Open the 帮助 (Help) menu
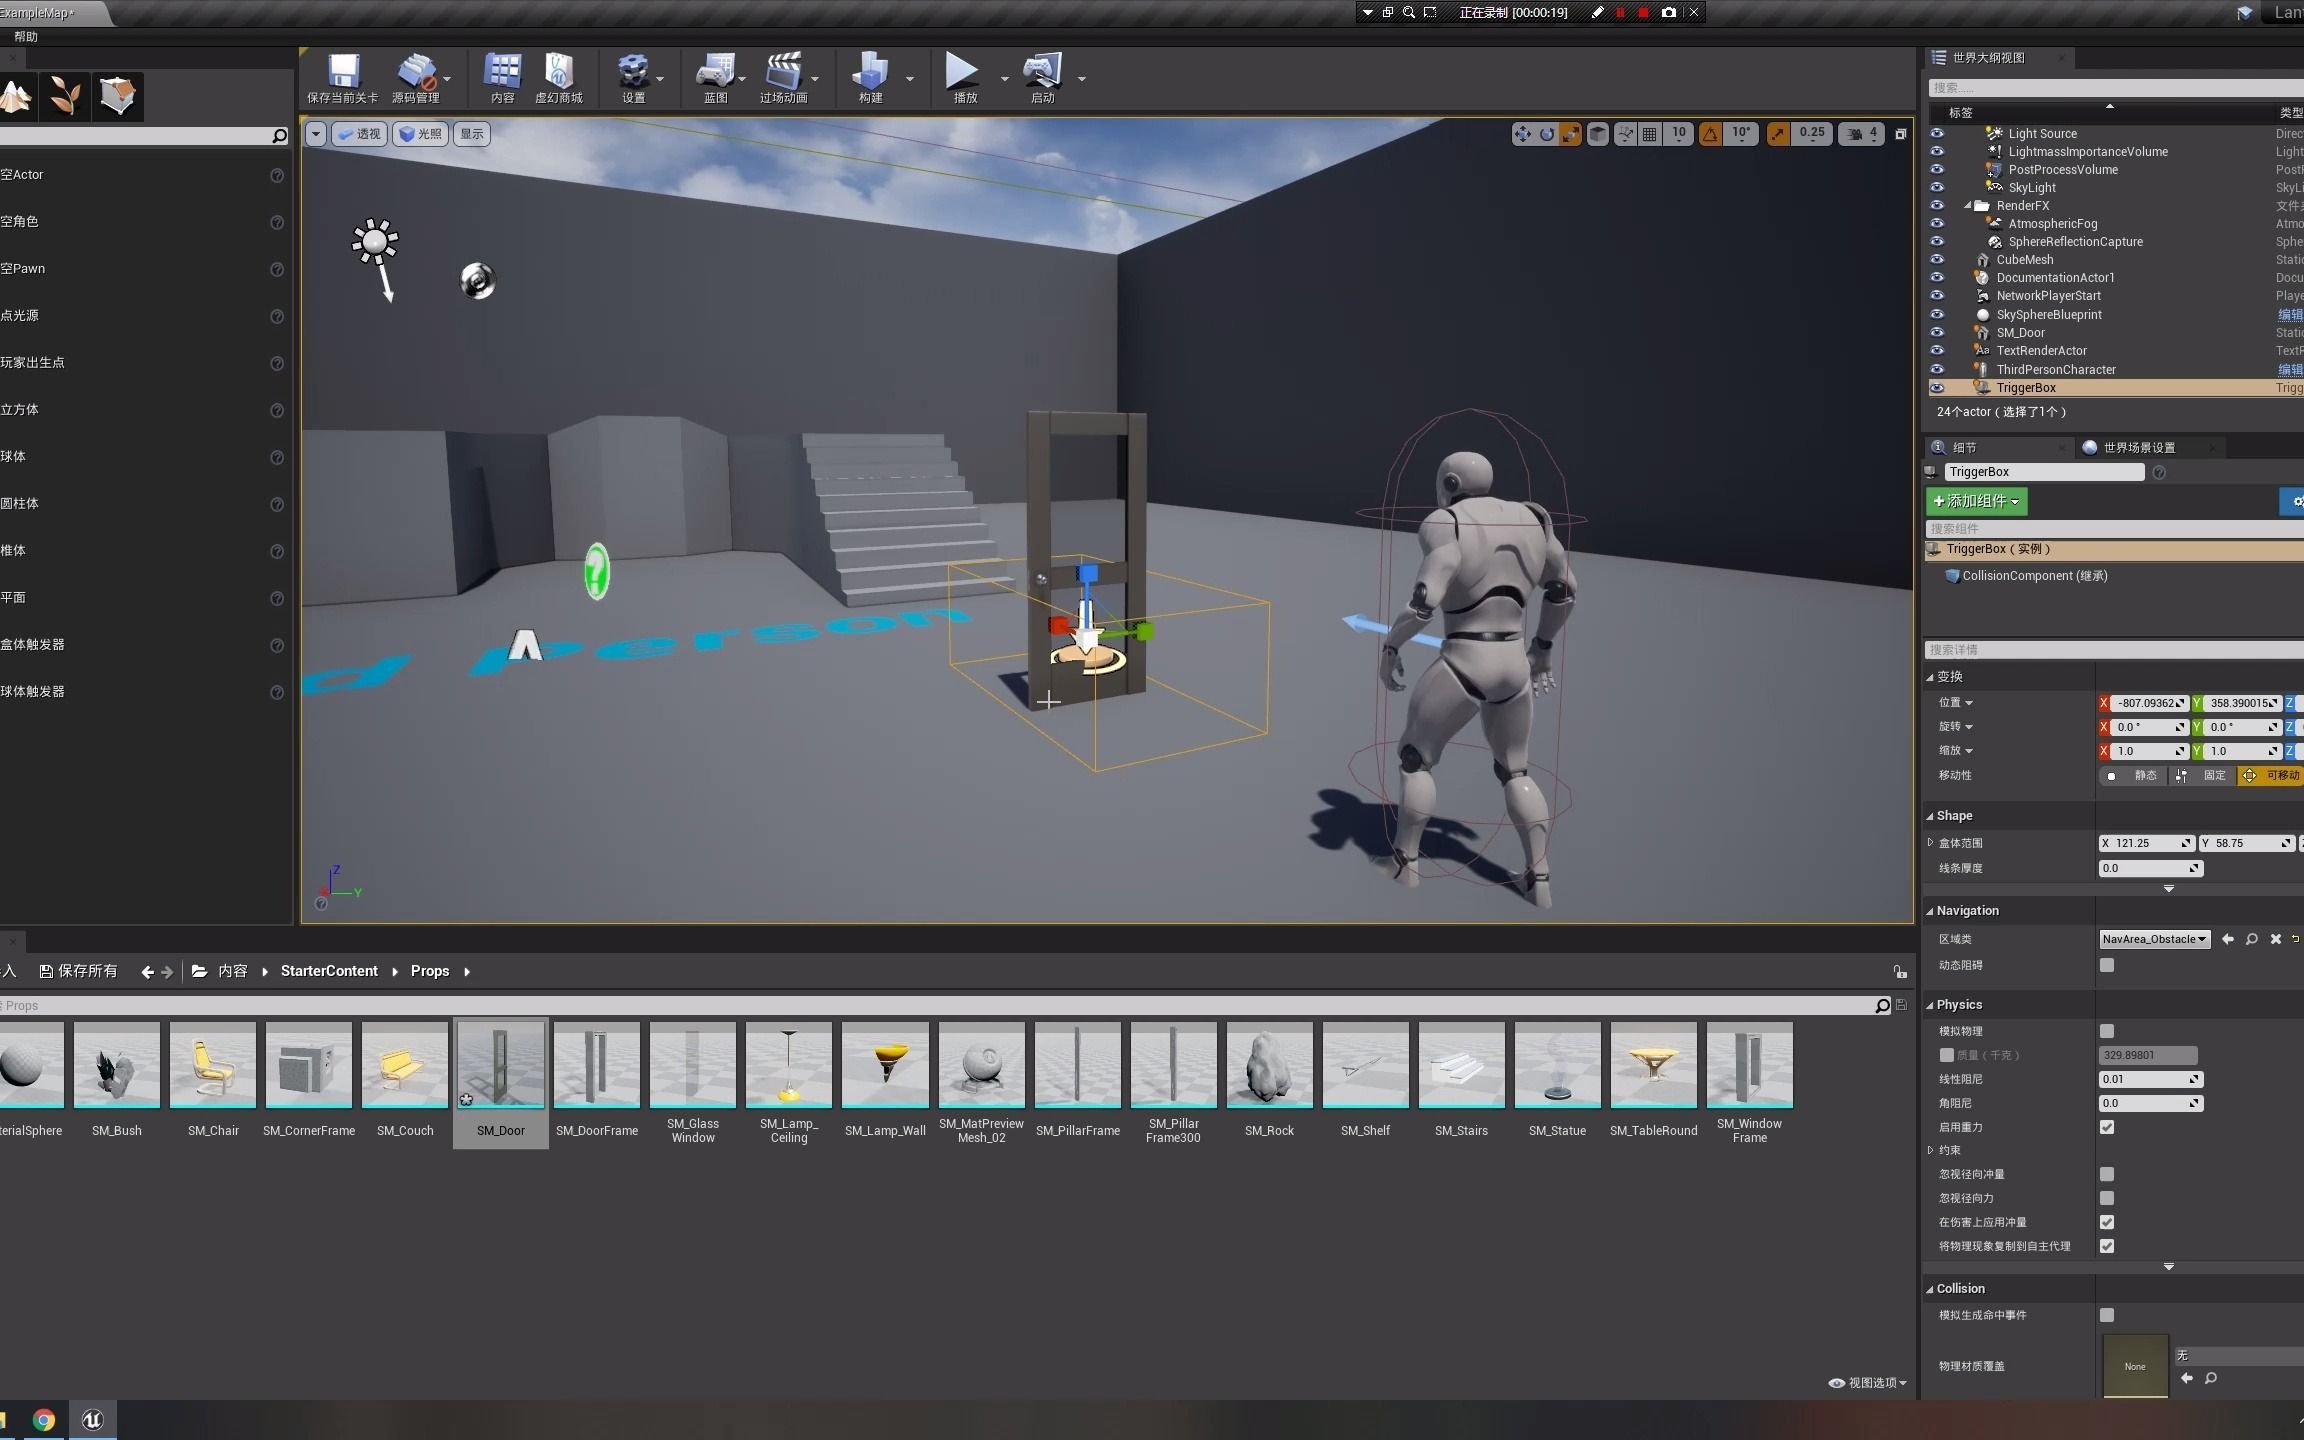Viewport: 2304px width, 1440px height. 26,36
